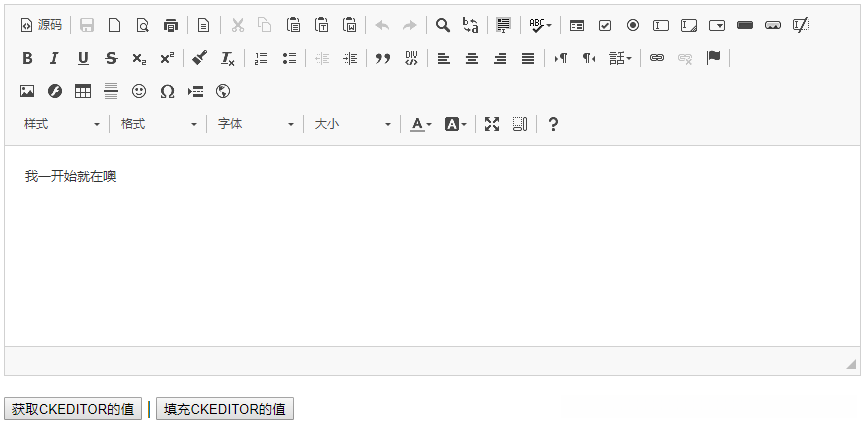Screen dimensions: 867x428
Task: Open the 样式 styles dropdown
Action: [61, 124]
